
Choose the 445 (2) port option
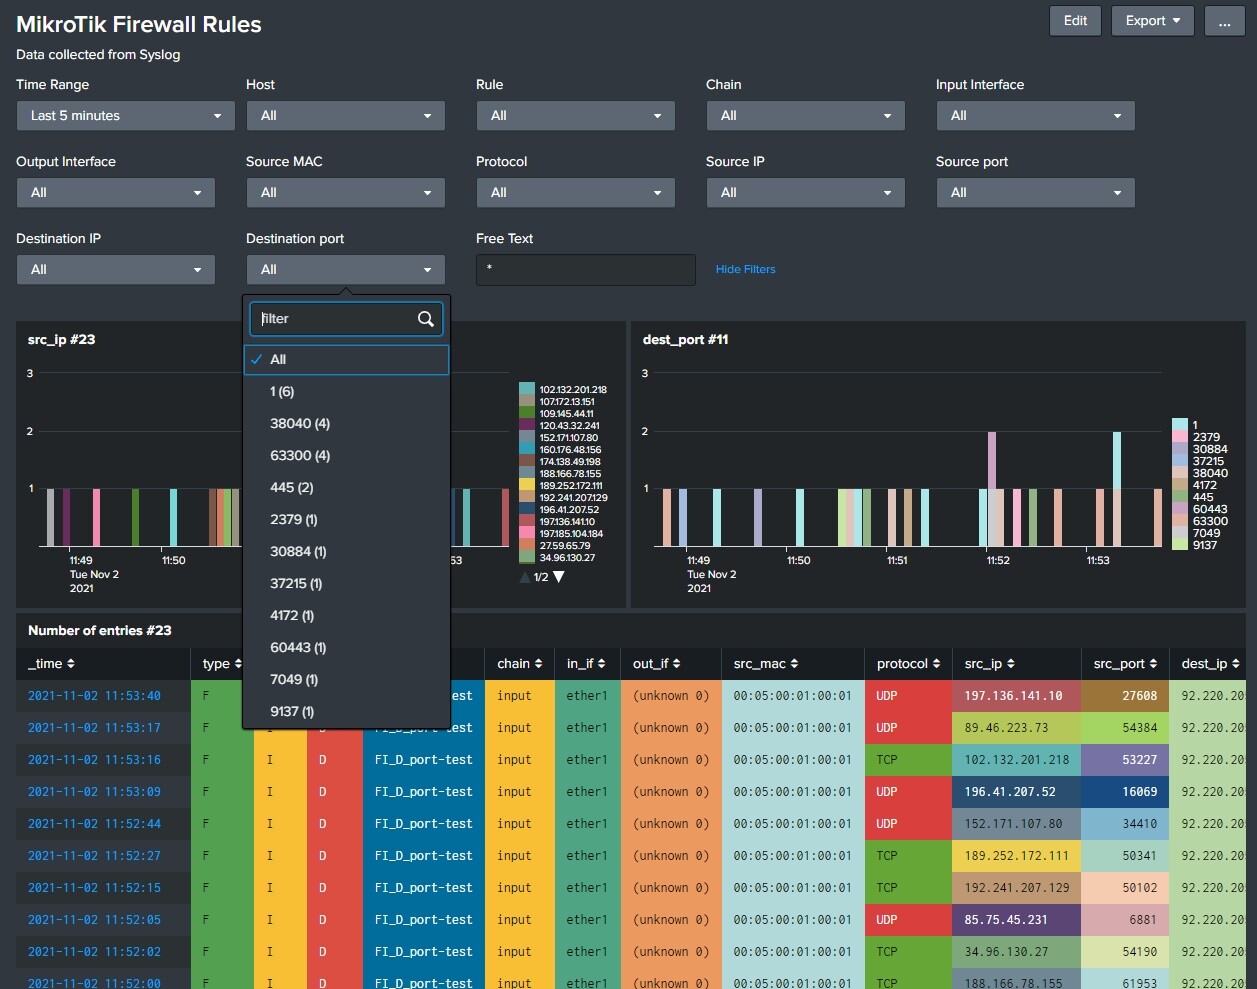click(x=347, y=488)
